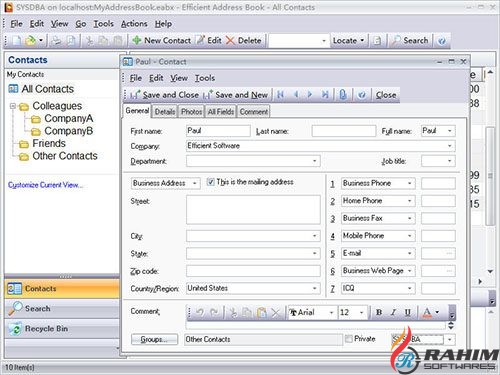The width and height of the screenshot is (500, 375).
Task: Click the Search button in main toolbar
Action: tap(411, 41)
